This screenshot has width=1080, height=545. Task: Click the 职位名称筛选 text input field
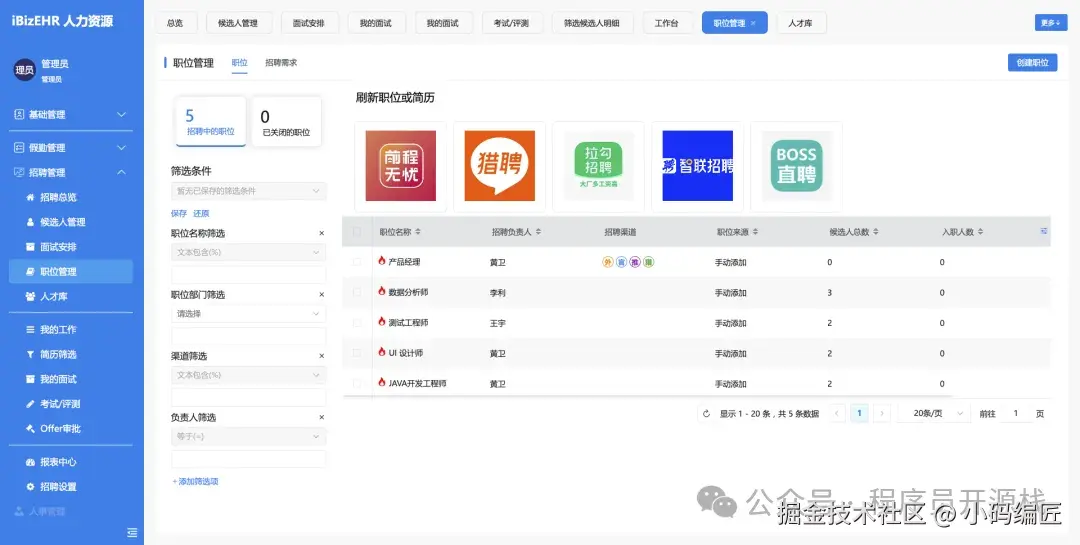249,274
